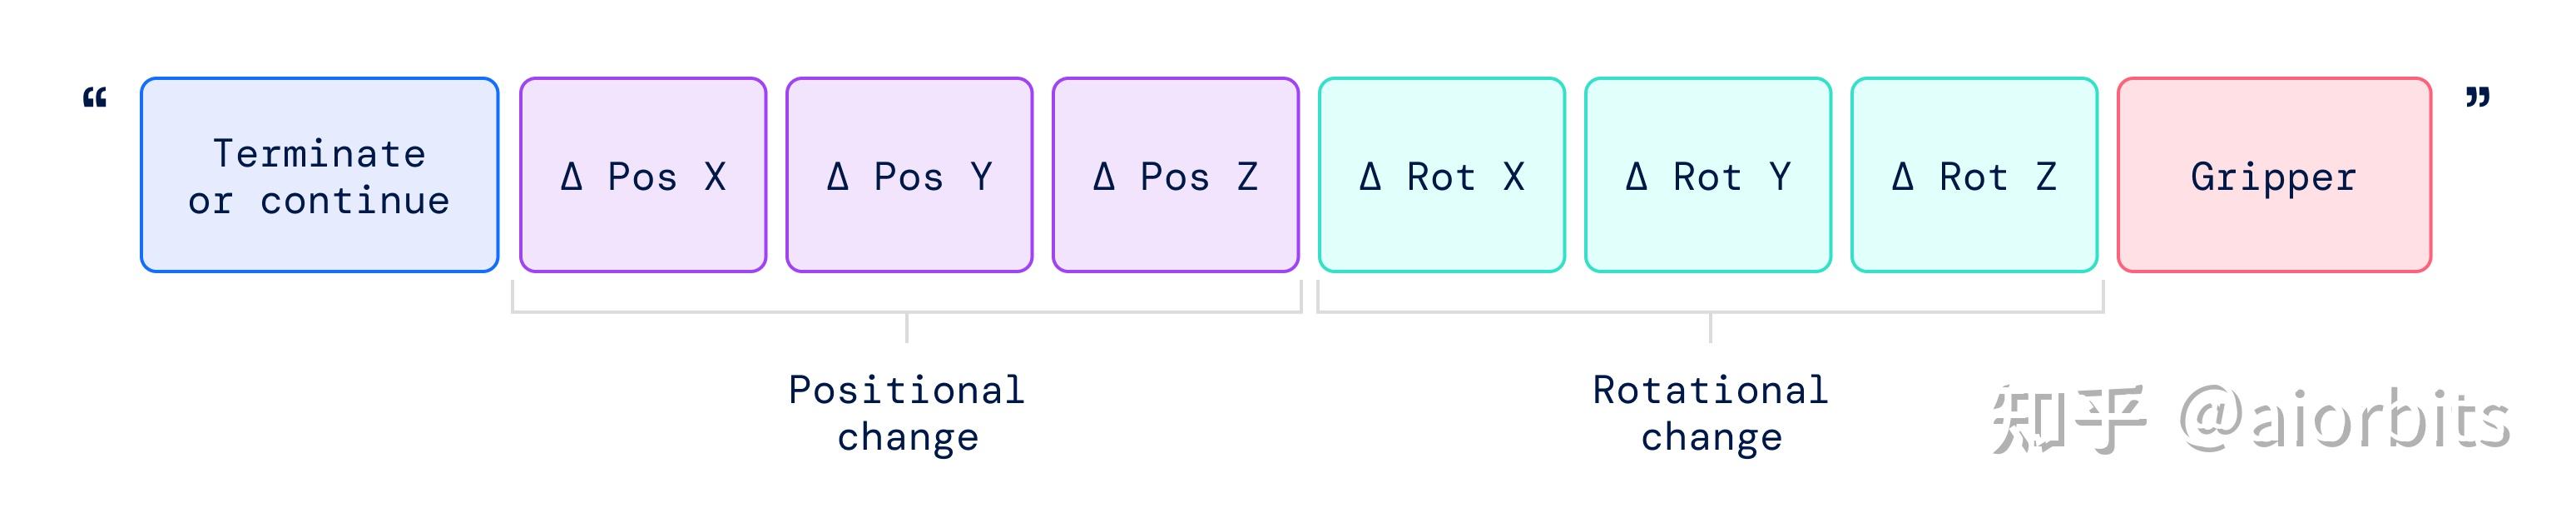The image size is (2576, 523).
Task: Click the opening quotation mark icon
Action: coord(95,98)
